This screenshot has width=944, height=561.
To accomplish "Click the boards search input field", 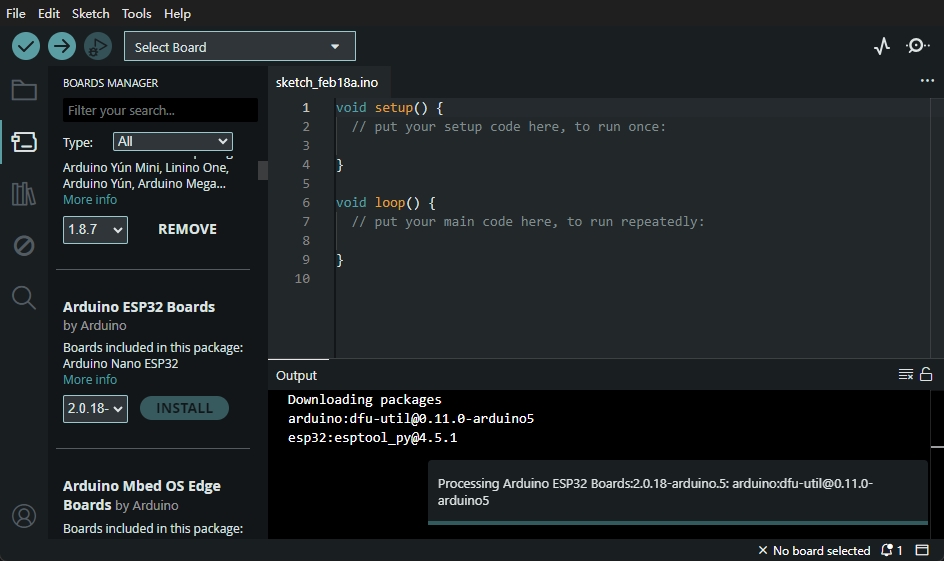I will pyautogui.click(x=160, y=111).
